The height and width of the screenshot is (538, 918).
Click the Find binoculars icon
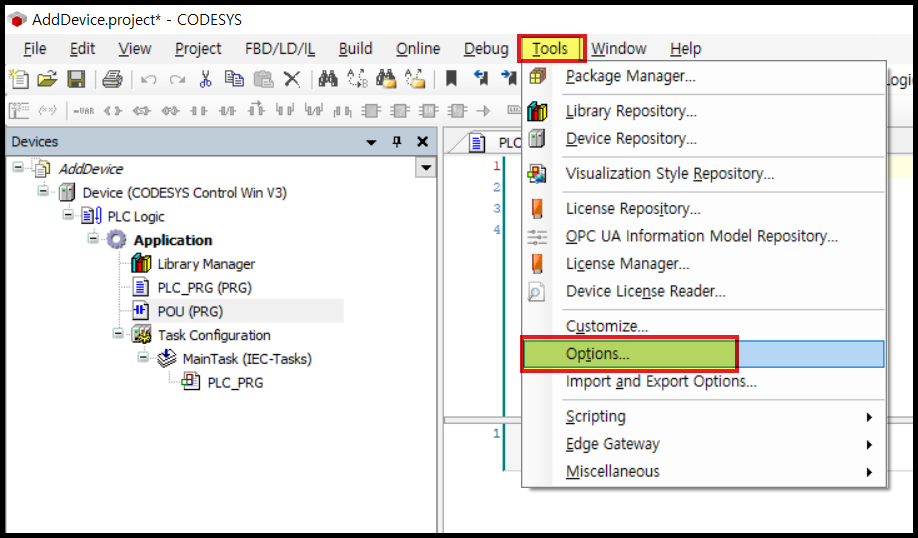[328, 78]
